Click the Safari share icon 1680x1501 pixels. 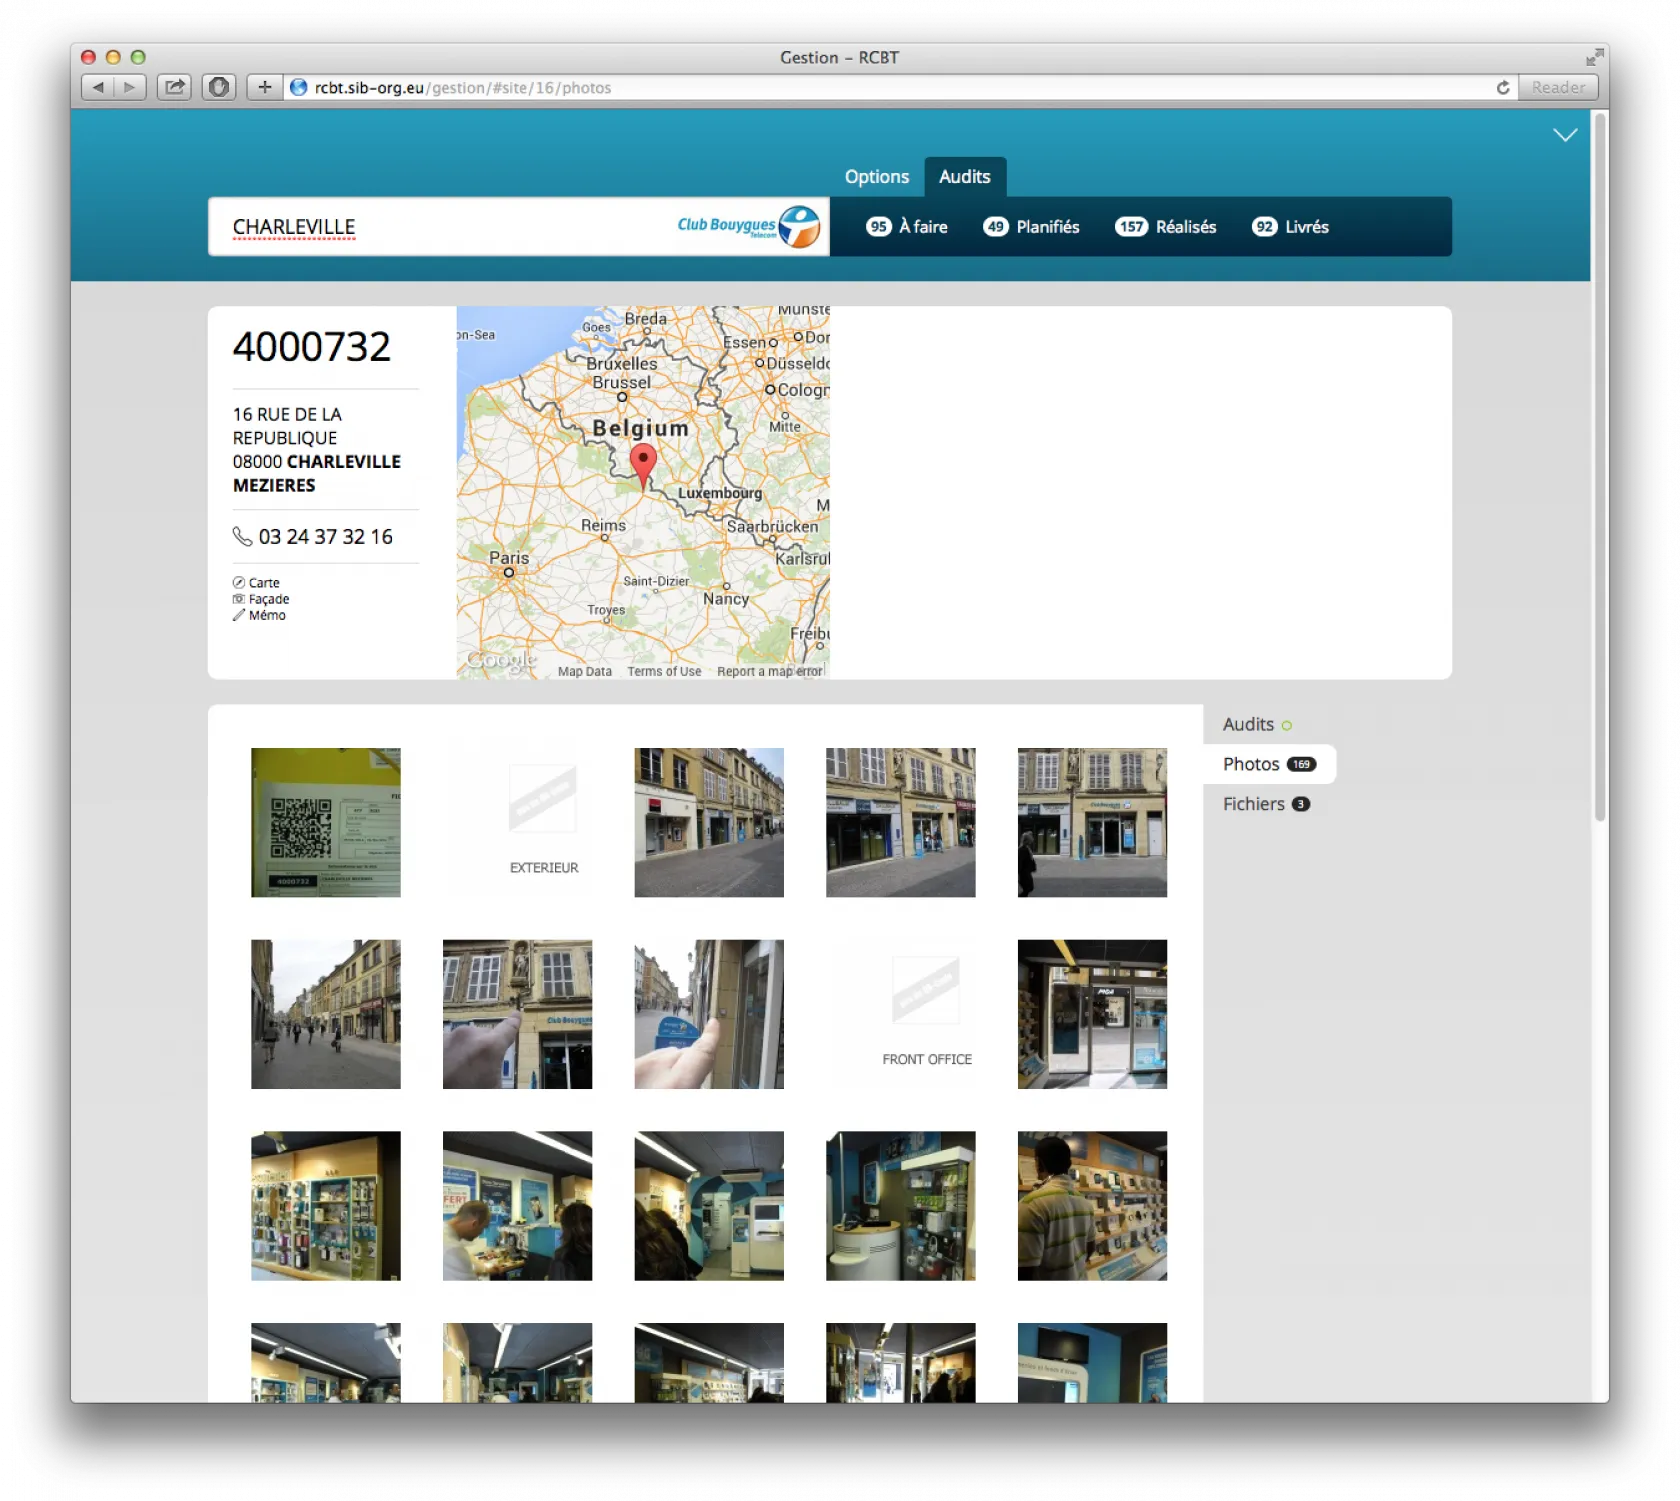click(x=174, y=88)
